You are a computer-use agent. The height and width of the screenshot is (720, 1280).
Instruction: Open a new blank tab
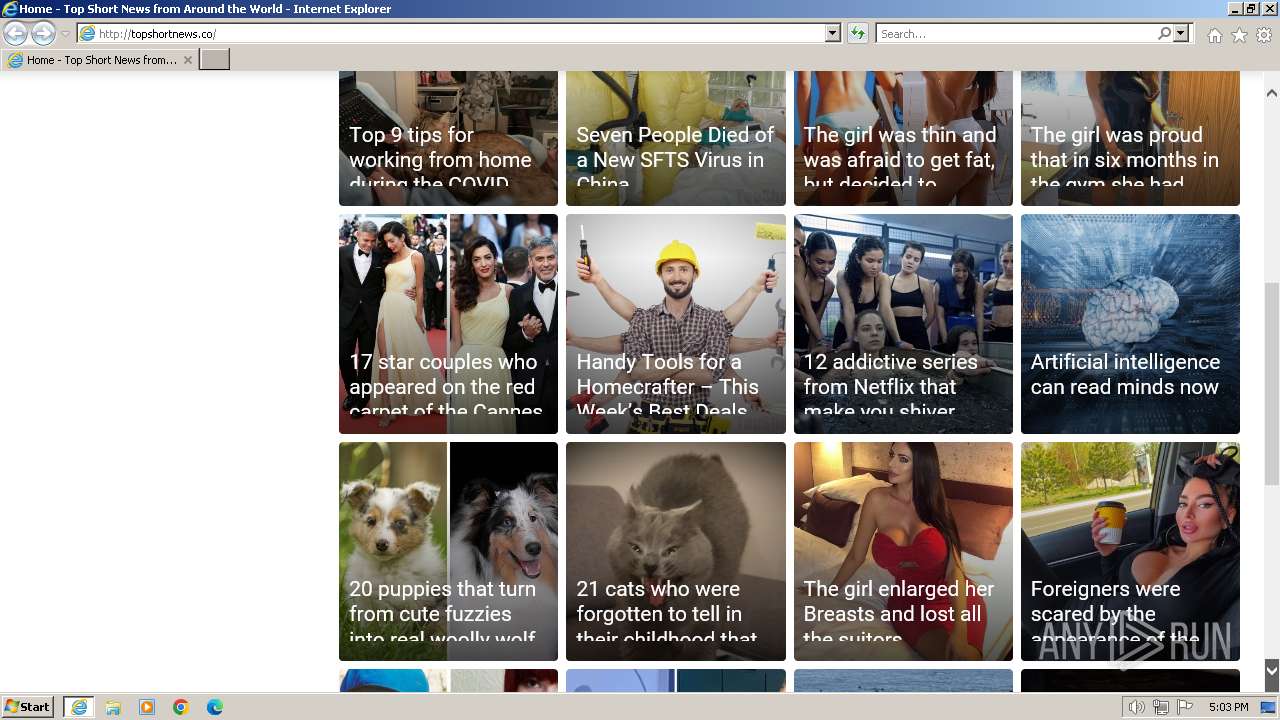(215, 60)
